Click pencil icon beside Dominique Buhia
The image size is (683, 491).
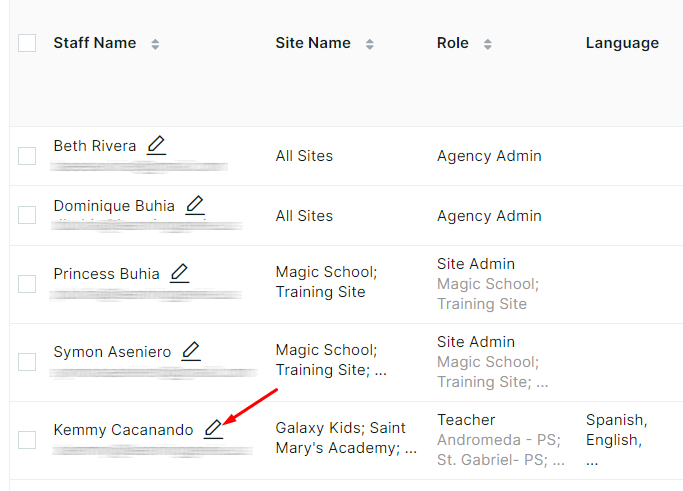pyautogui.click(x=195, y=205)
